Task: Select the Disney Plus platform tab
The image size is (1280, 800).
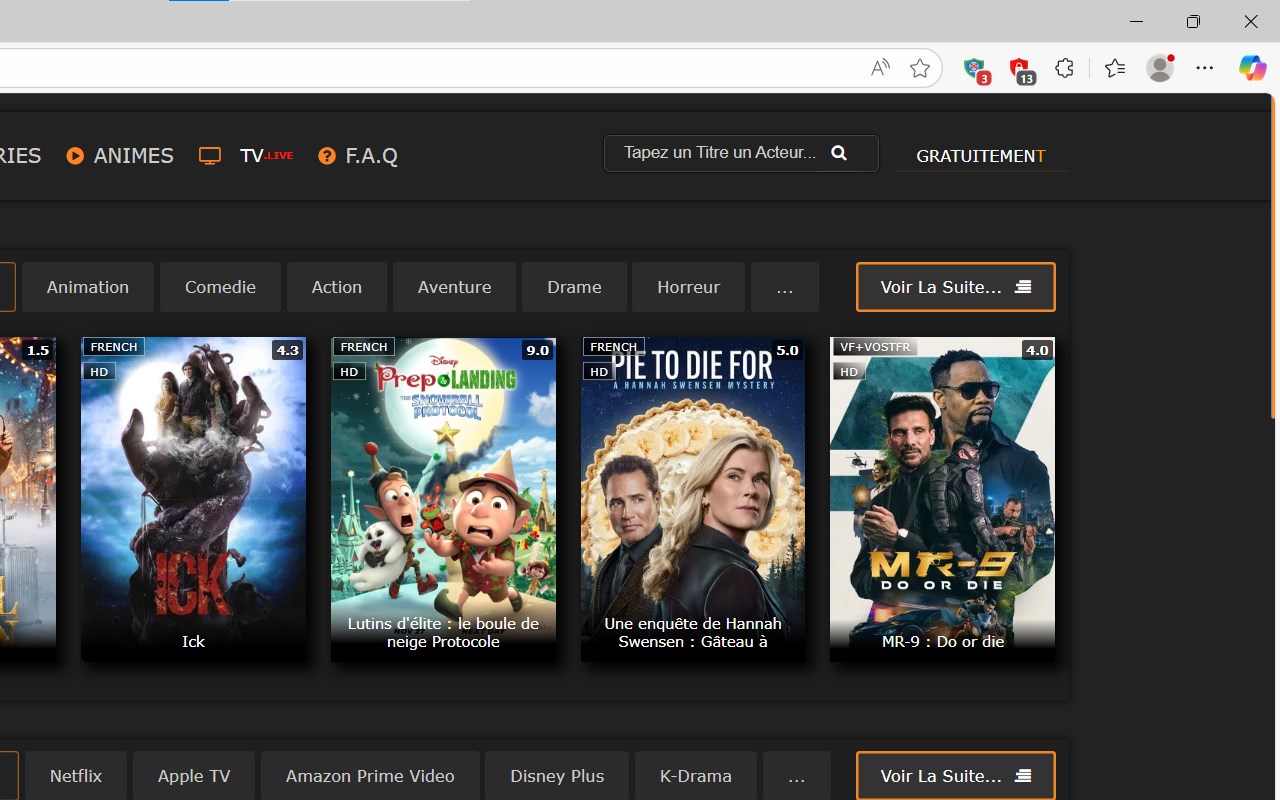Action: point(557,776)
